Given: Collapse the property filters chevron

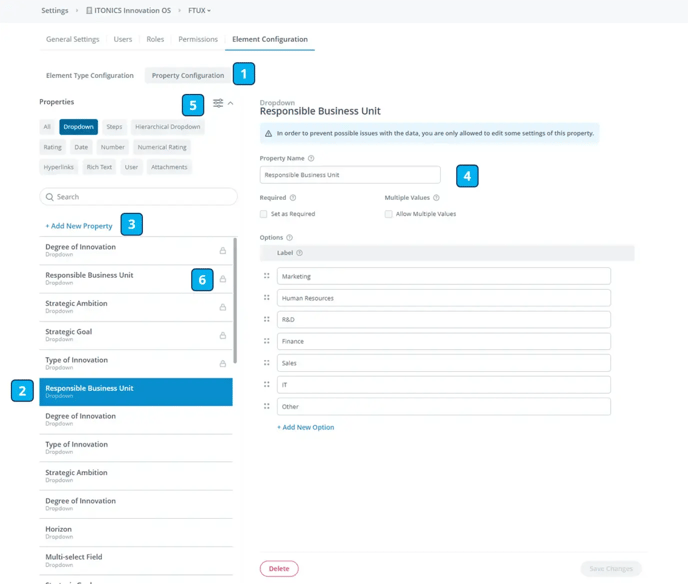Looking at the screenshot, I should [x=230, y=103].
